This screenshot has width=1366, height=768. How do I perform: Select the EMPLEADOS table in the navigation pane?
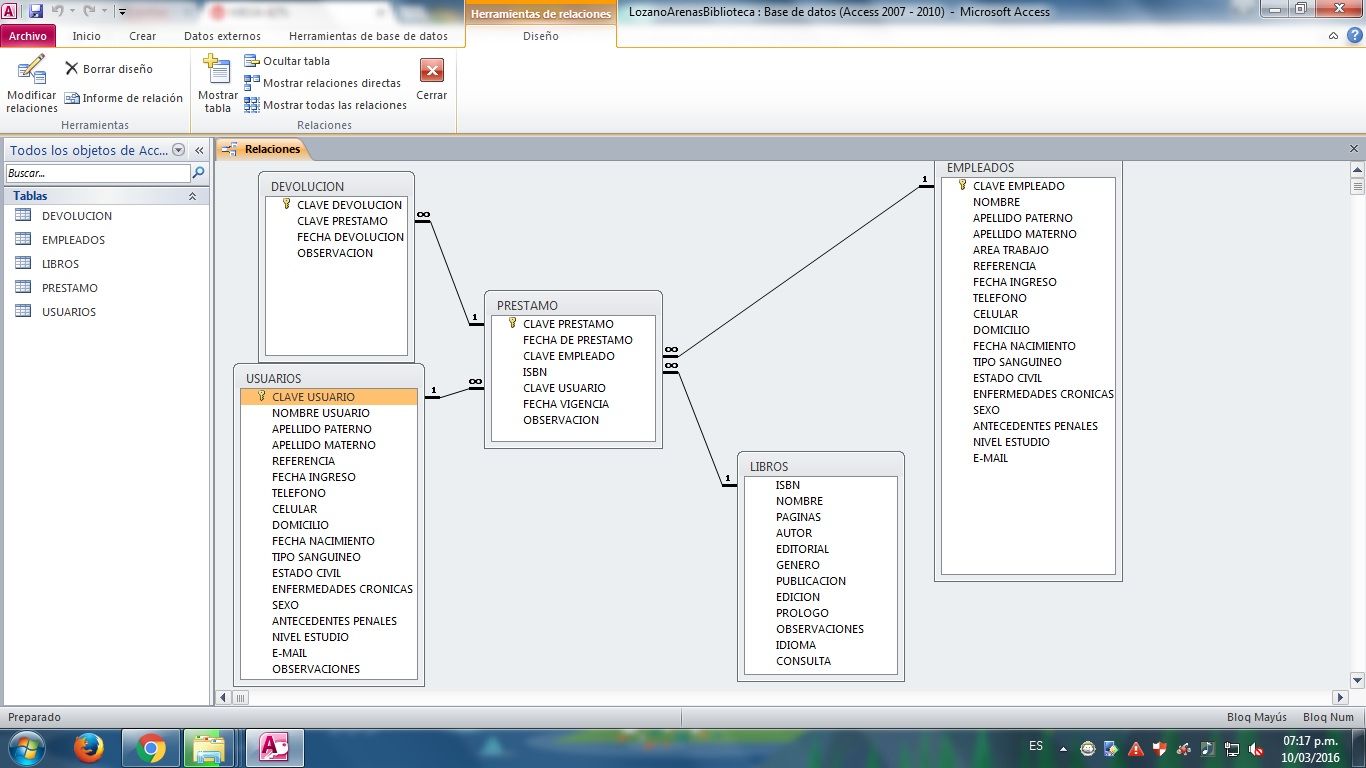click(73, 240)
